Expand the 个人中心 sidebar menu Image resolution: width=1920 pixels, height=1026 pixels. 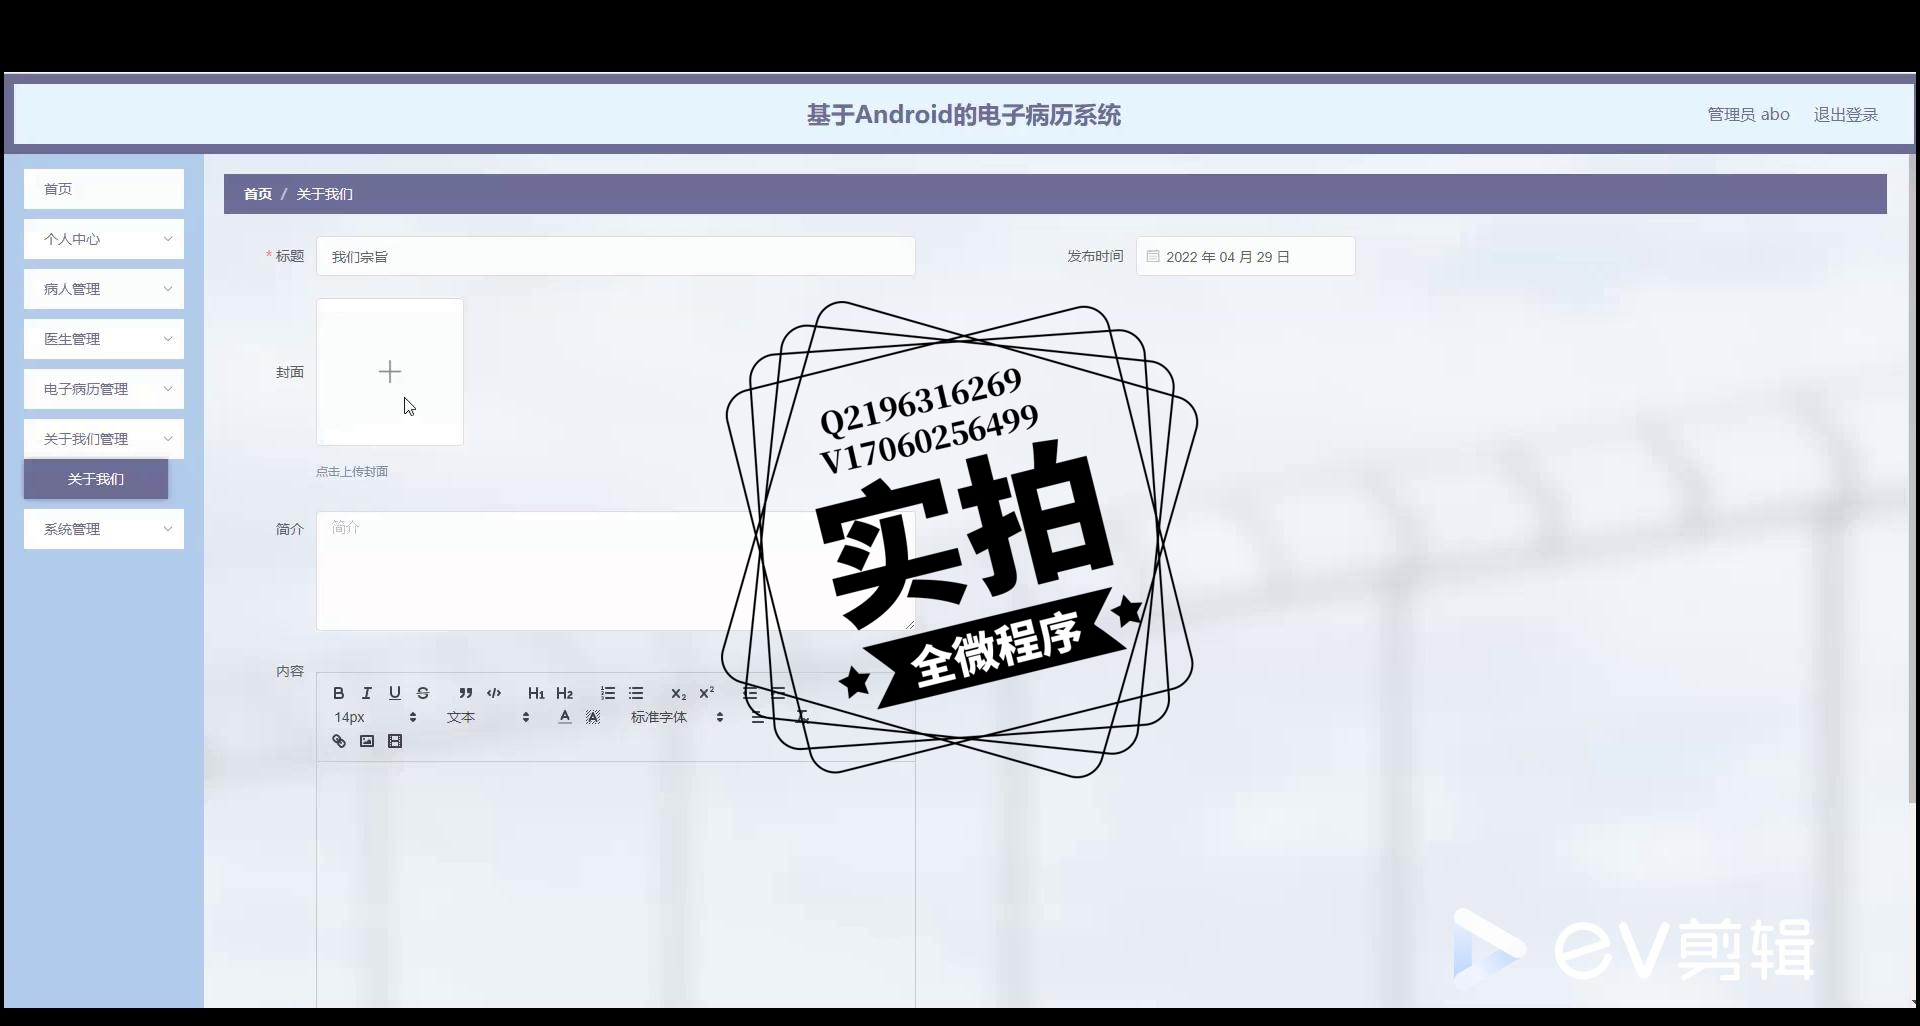tap(104, 239)
